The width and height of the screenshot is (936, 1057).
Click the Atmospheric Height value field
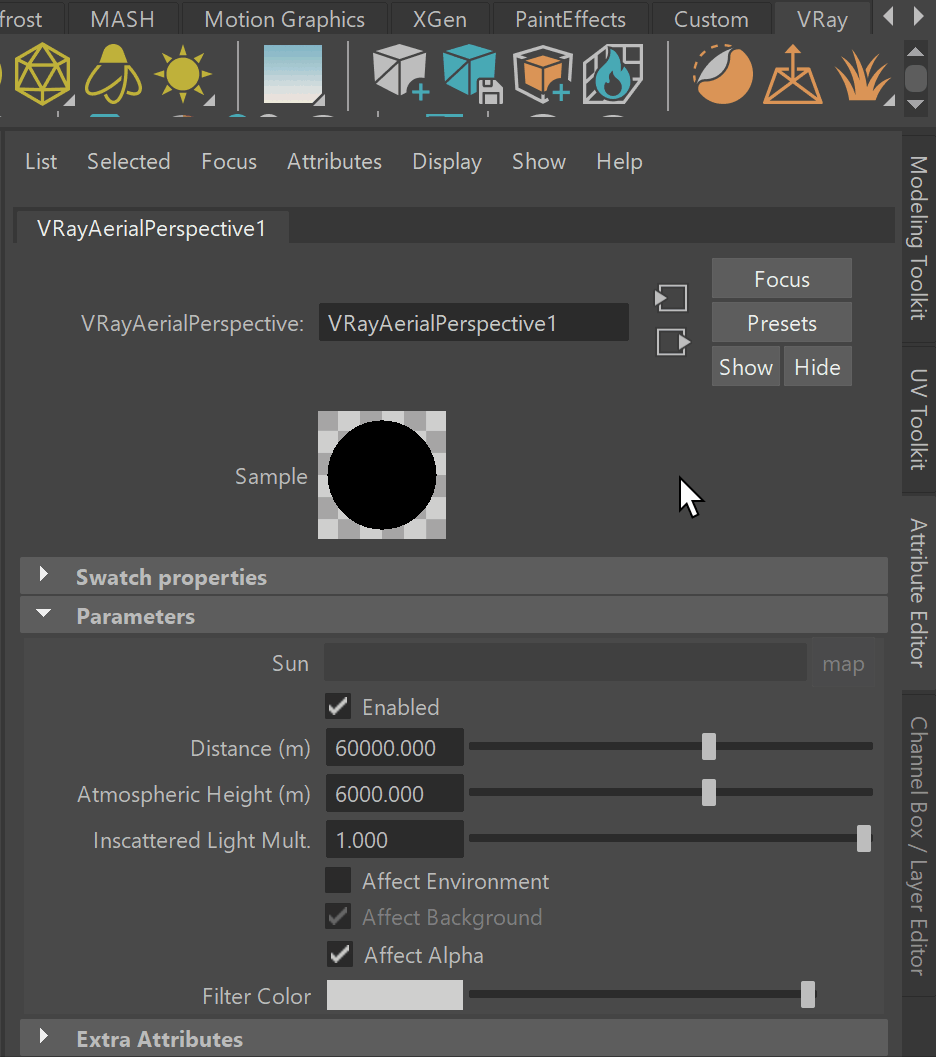(x=395, y=793)
